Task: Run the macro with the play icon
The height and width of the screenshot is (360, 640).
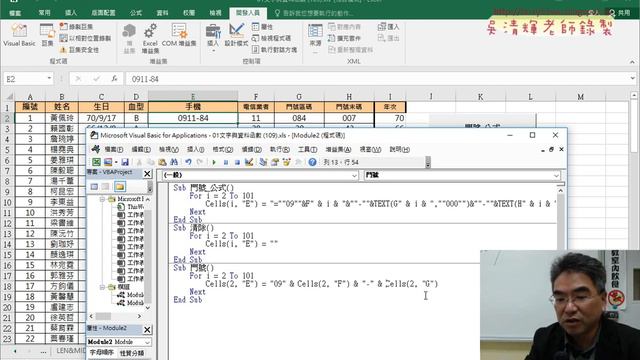Action: click(214, 162)
